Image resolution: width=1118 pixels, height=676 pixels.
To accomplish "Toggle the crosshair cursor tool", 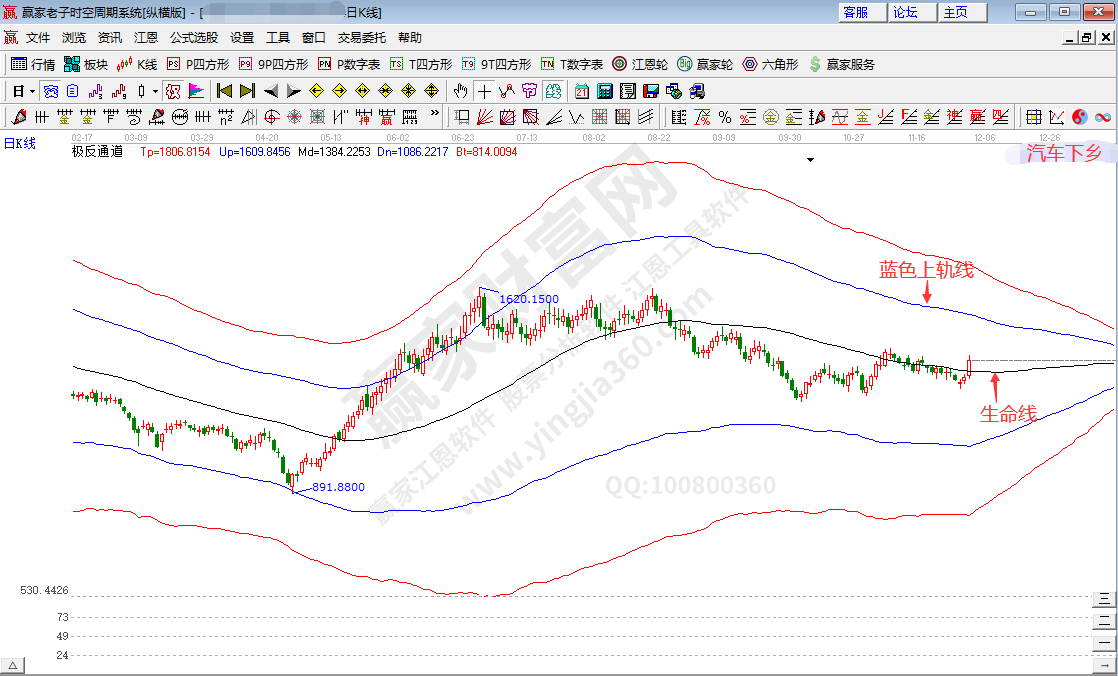I will 484,91.
